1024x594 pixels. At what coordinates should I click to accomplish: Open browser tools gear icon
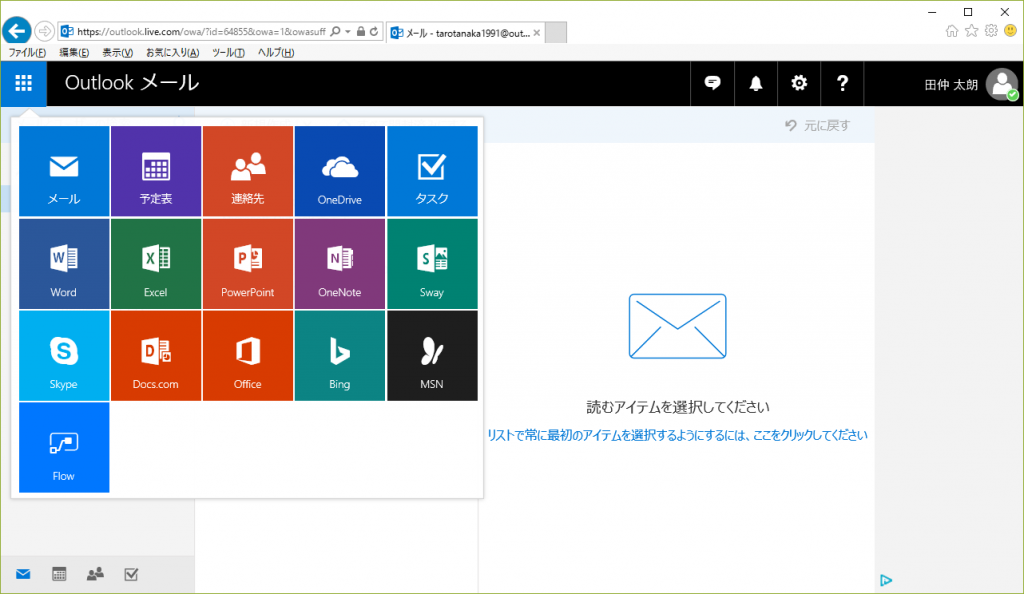pos(991,31)
